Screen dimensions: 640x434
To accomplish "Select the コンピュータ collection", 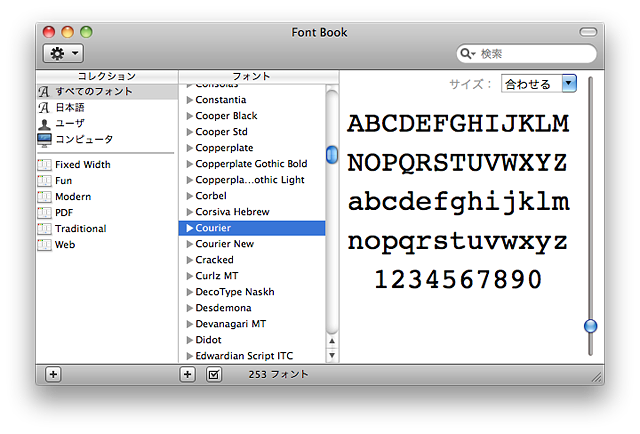I will pos(107,139).
